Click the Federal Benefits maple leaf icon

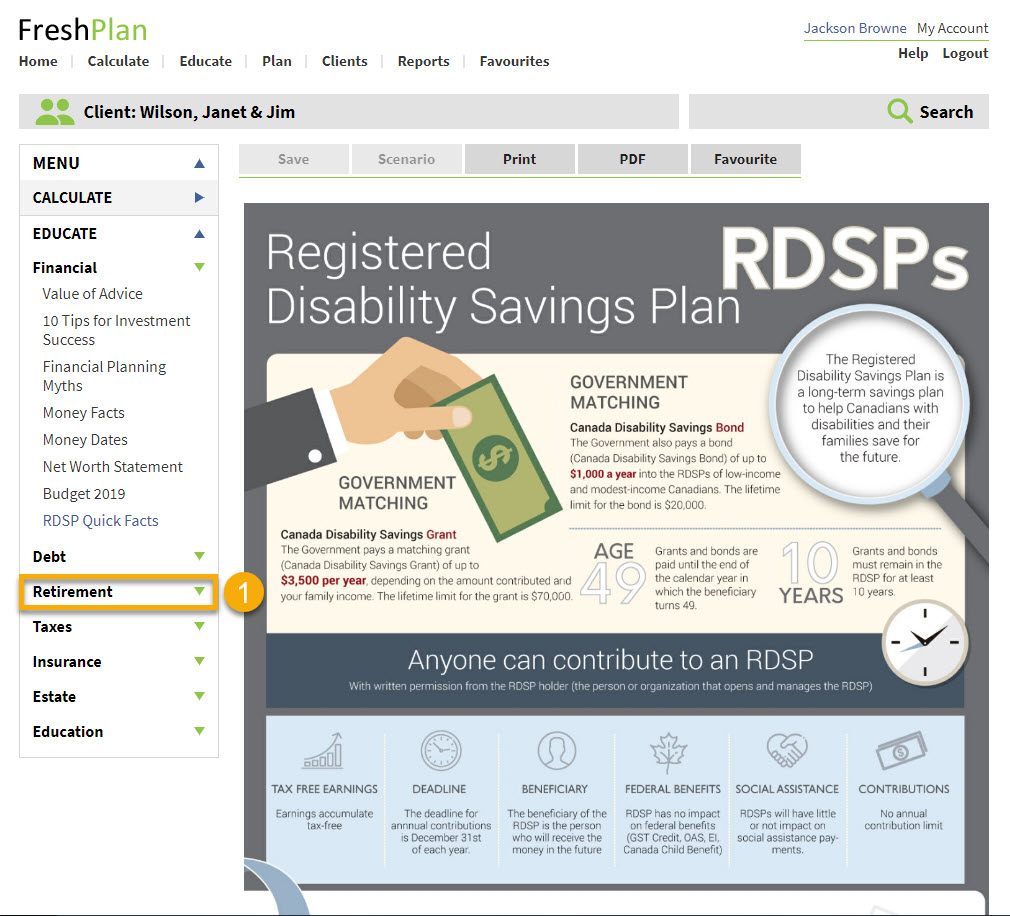pos(669,752)
